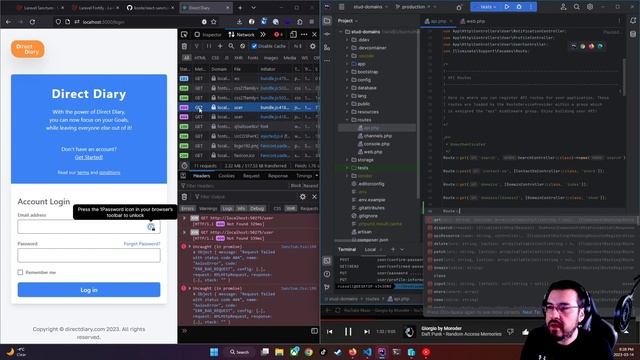This screenshot has height=360, width=640.
Task: Expand the database folder in project tree
Action: tap(347, 88)
